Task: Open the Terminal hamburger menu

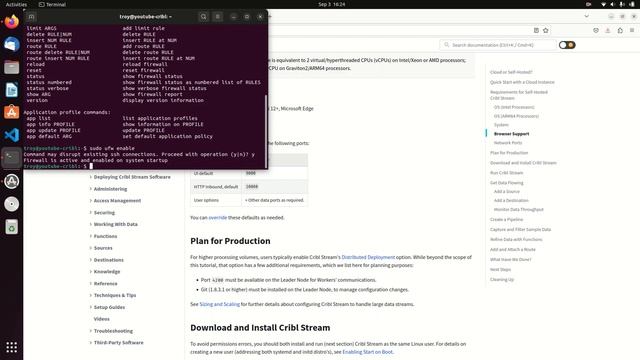Action: click(218, 17)
